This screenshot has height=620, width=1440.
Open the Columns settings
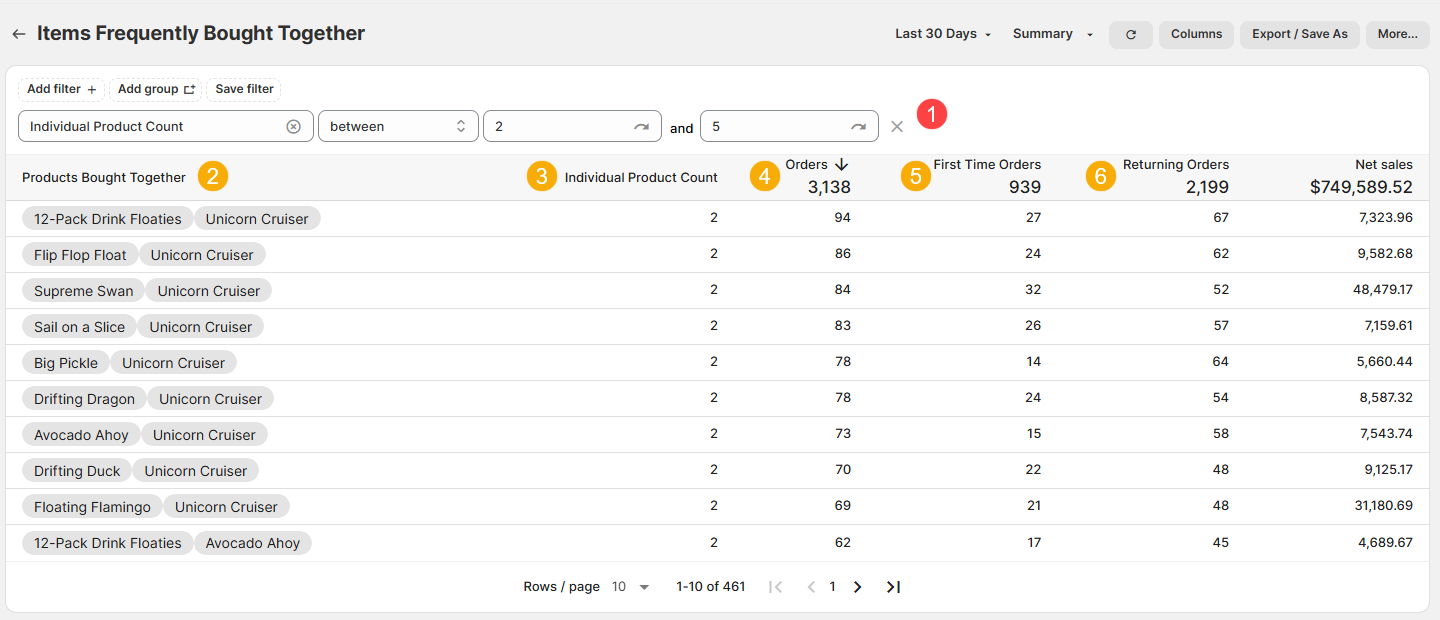coord(1196,34)
